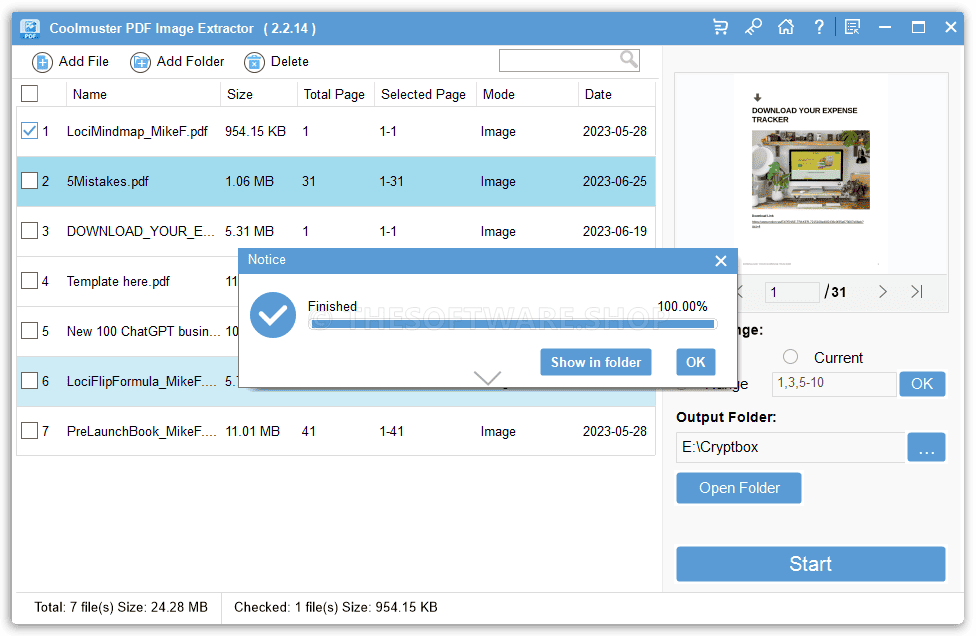Open help via the question mark icon
Viewport: 976px width, 636px height.
point(819,27)
